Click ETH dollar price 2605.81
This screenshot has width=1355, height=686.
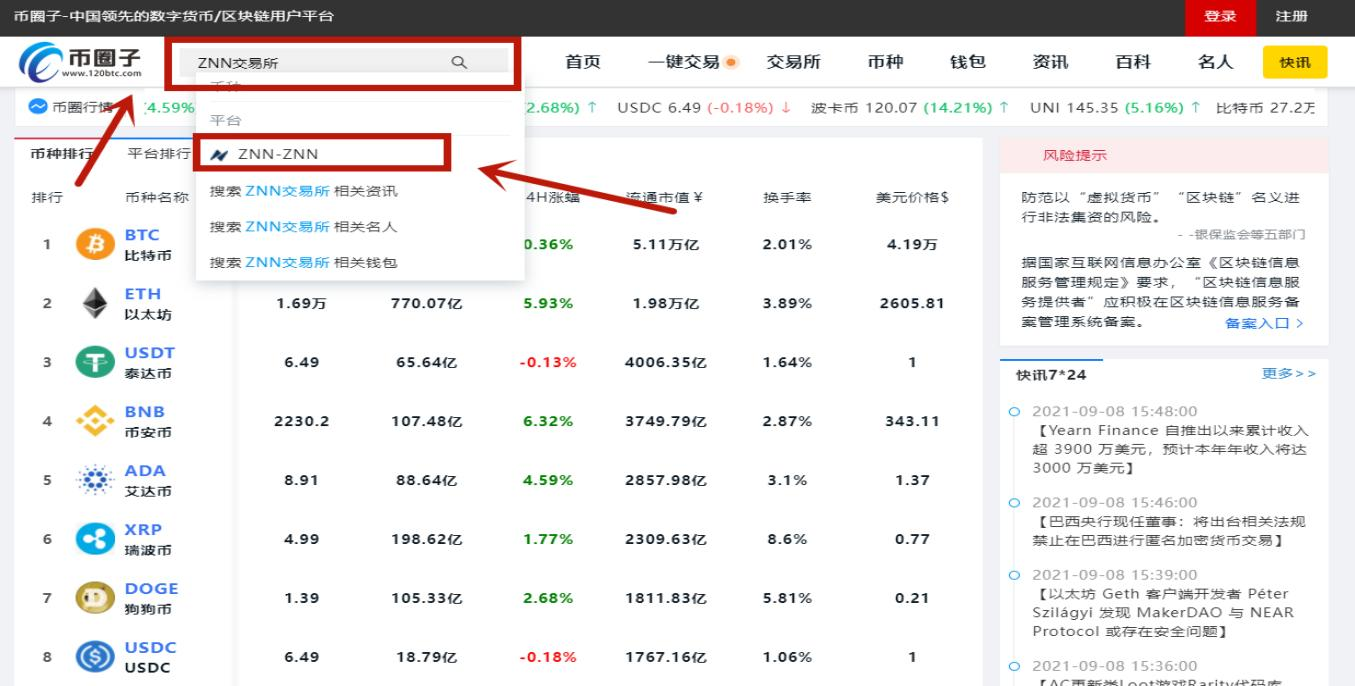(912, 303)
